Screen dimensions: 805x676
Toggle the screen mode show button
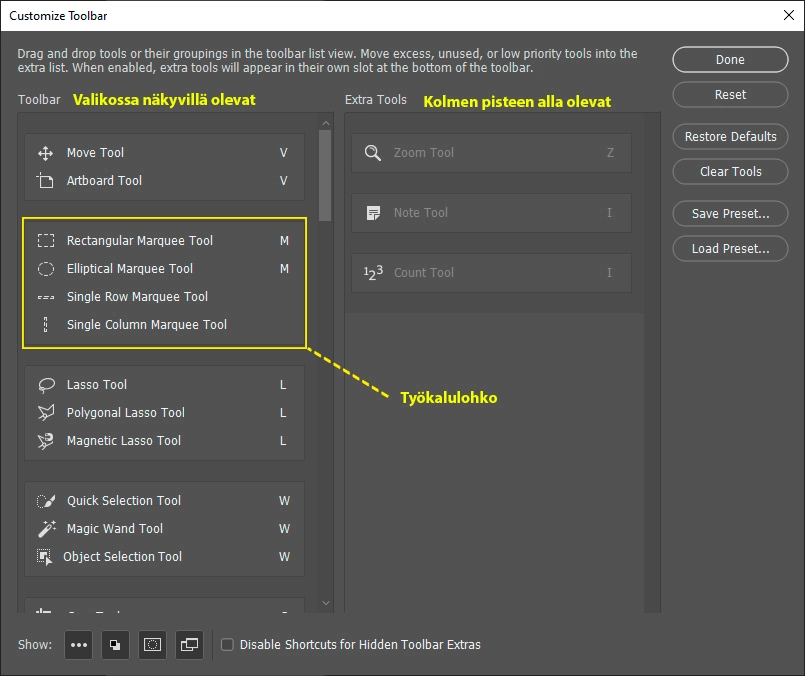point(189,645)
